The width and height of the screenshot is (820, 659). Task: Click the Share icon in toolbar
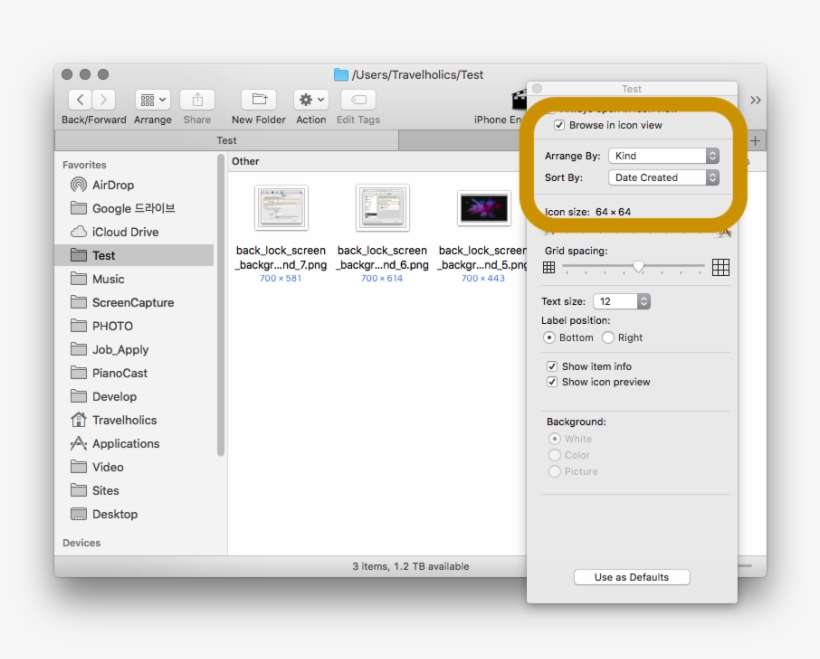195,101
